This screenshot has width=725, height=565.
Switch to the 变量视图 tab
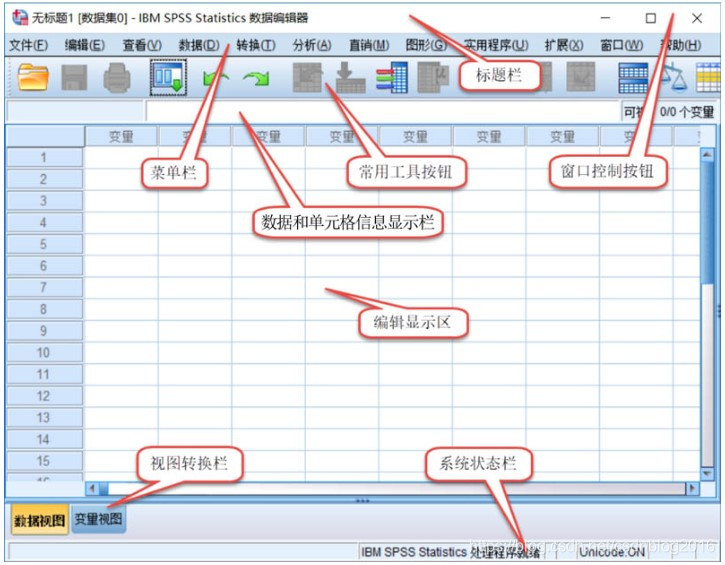98,519
